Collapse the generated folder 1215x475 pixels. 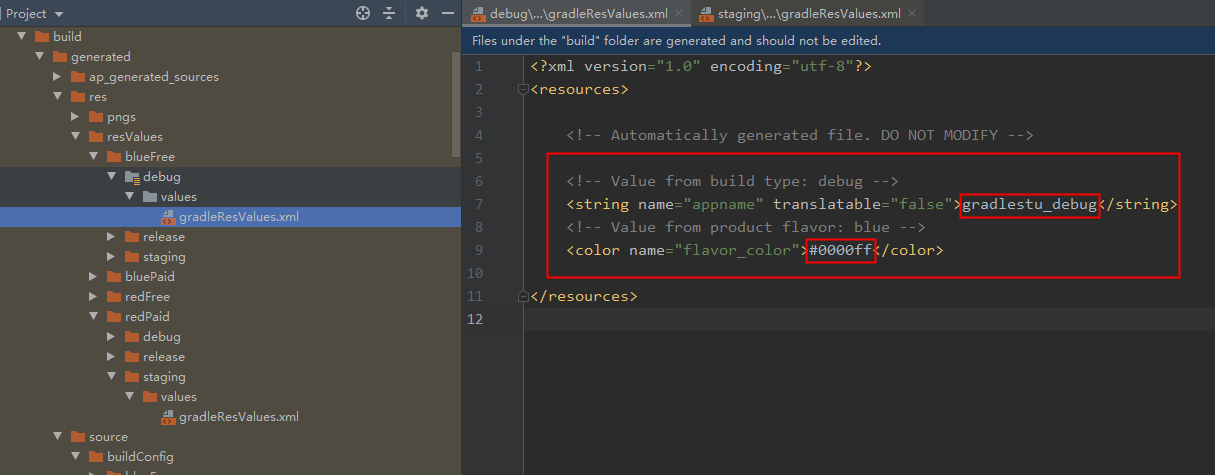(41, 57)
